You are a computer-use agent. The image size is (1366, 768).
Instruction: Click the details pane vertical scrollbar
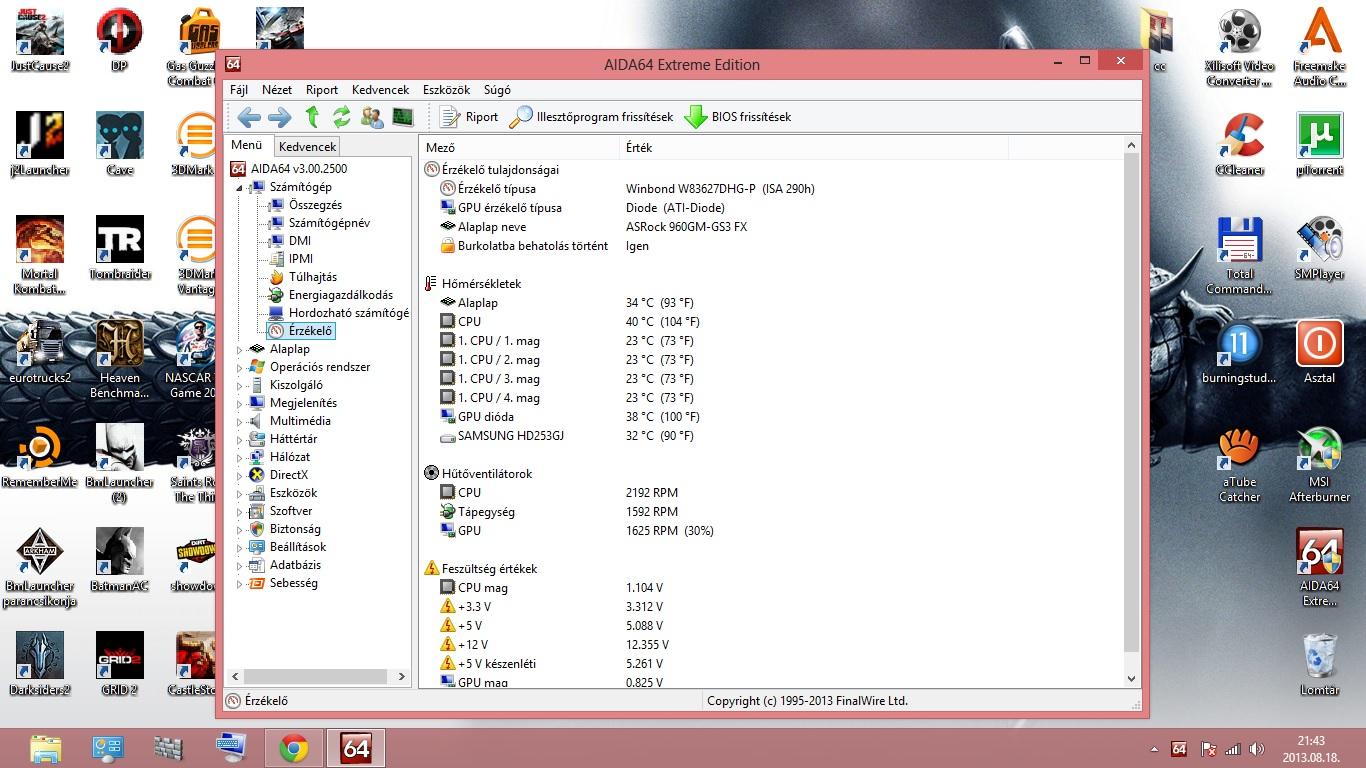[1131, 400]
